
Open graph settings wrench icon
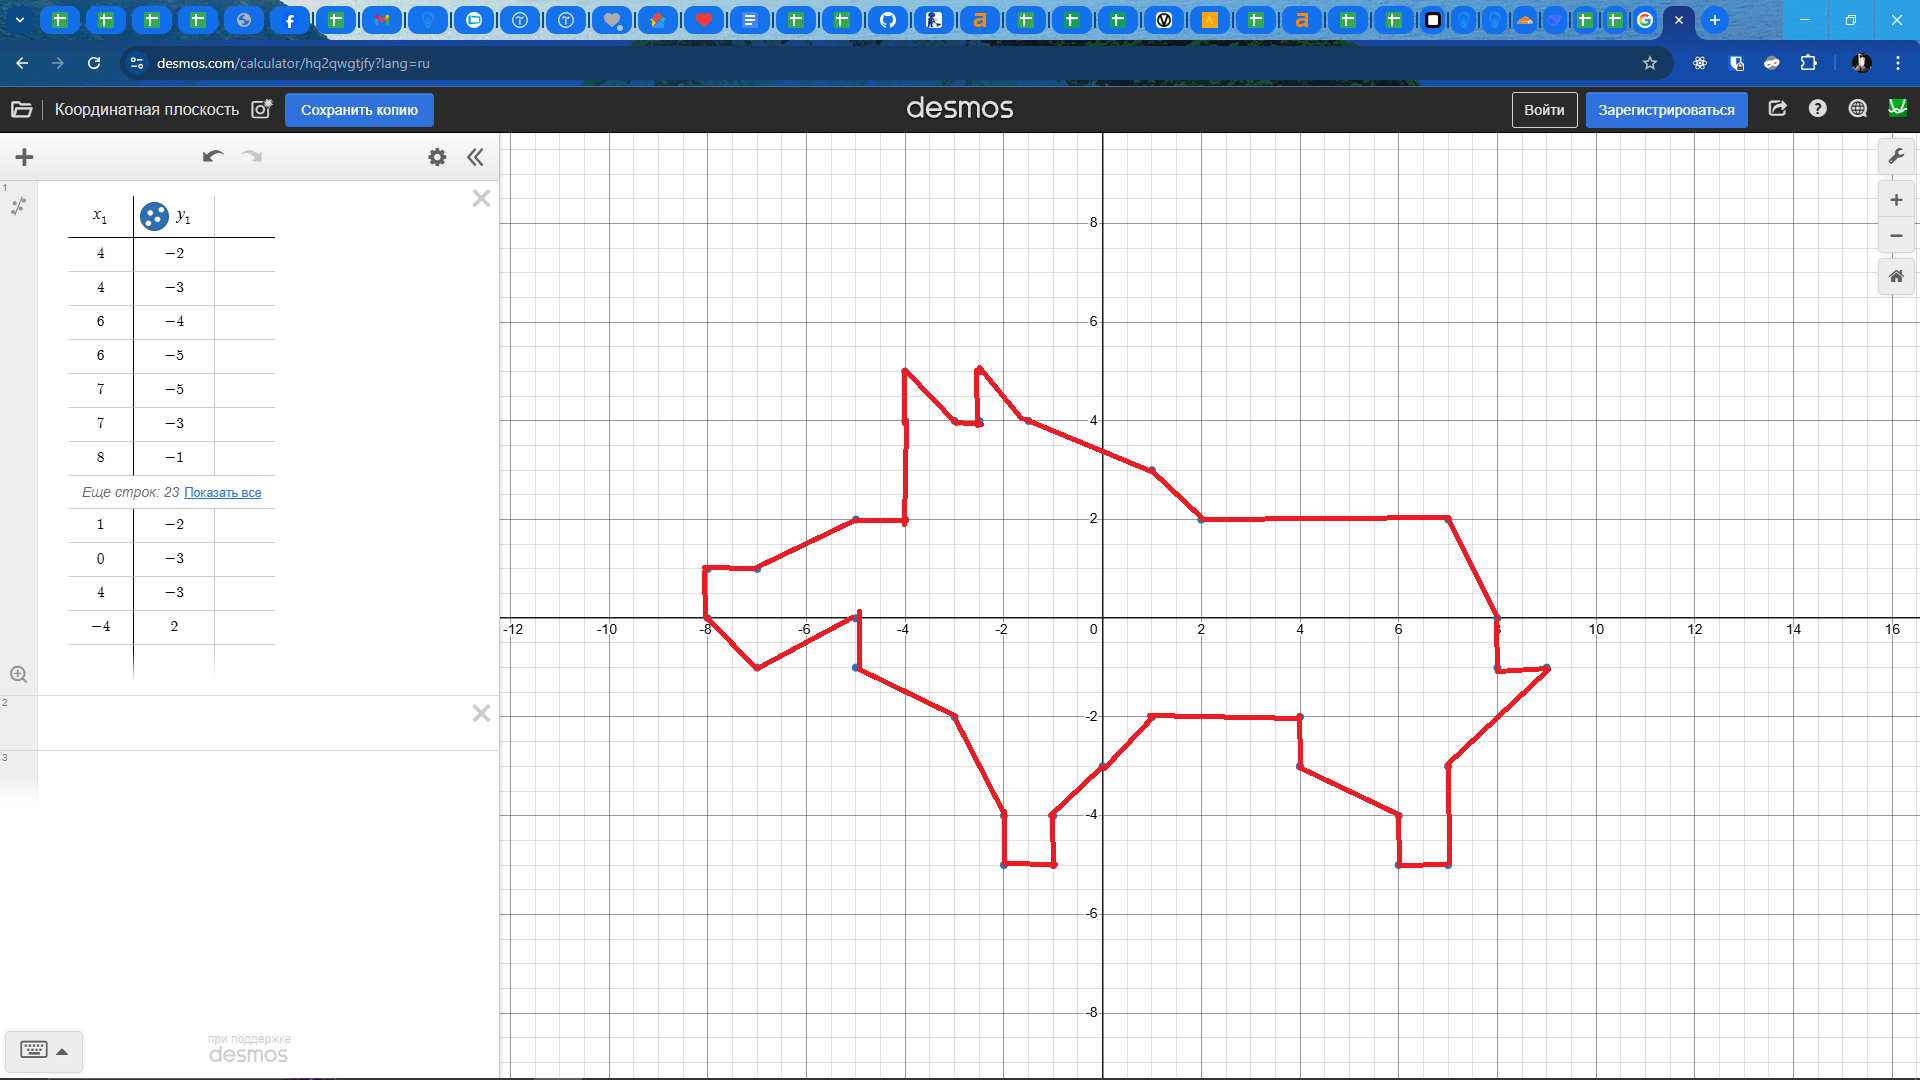[x=1896, y=156]
